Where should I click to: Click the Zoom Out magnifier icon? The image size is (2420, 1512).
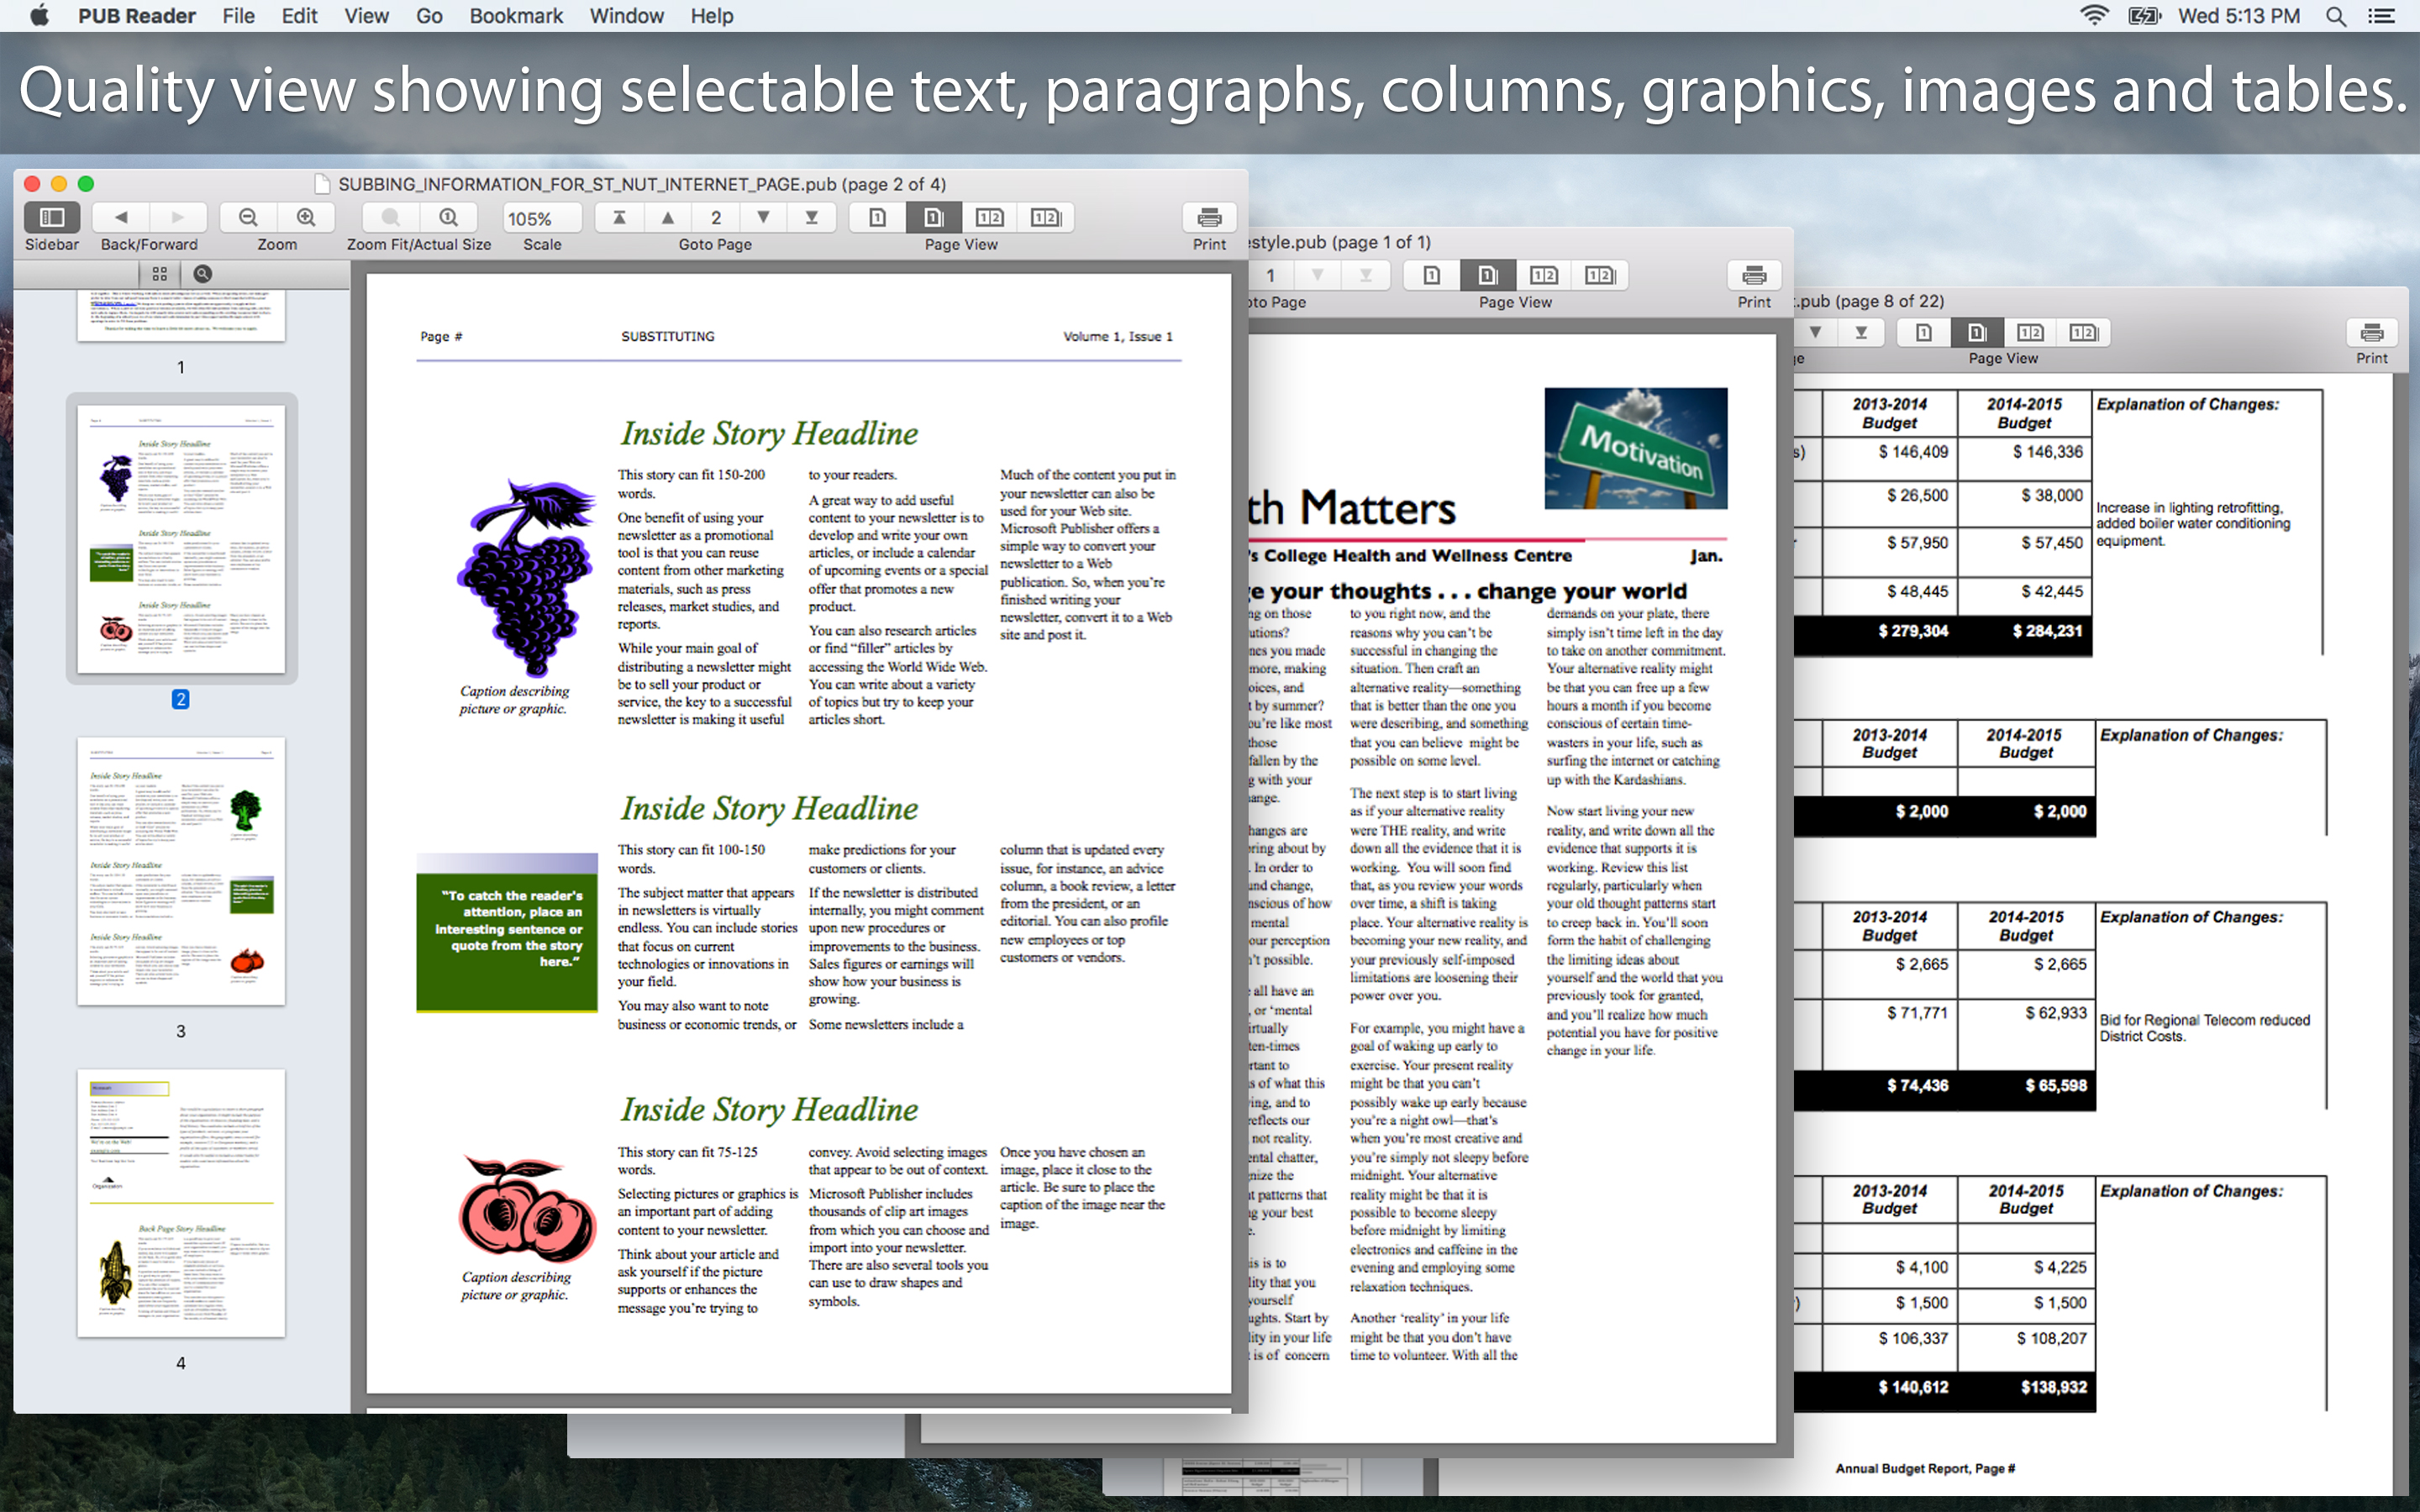(x=249, y=218)
